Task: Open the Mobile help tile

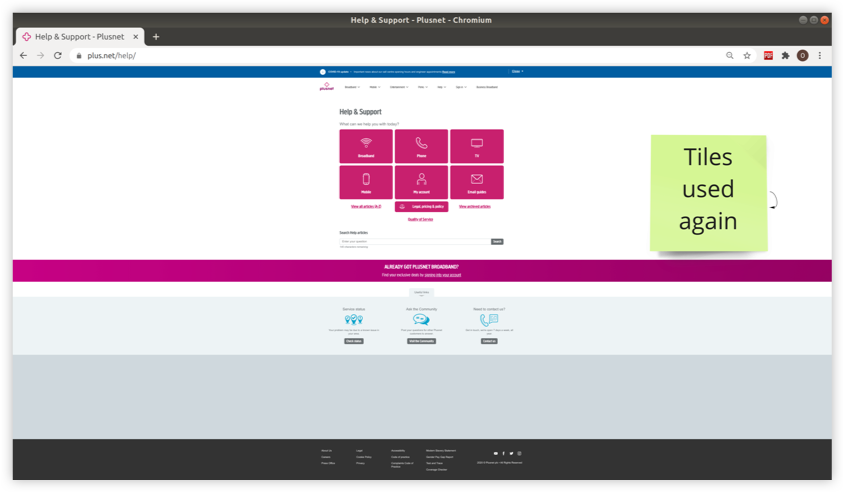Action: [x=366, y=182]
